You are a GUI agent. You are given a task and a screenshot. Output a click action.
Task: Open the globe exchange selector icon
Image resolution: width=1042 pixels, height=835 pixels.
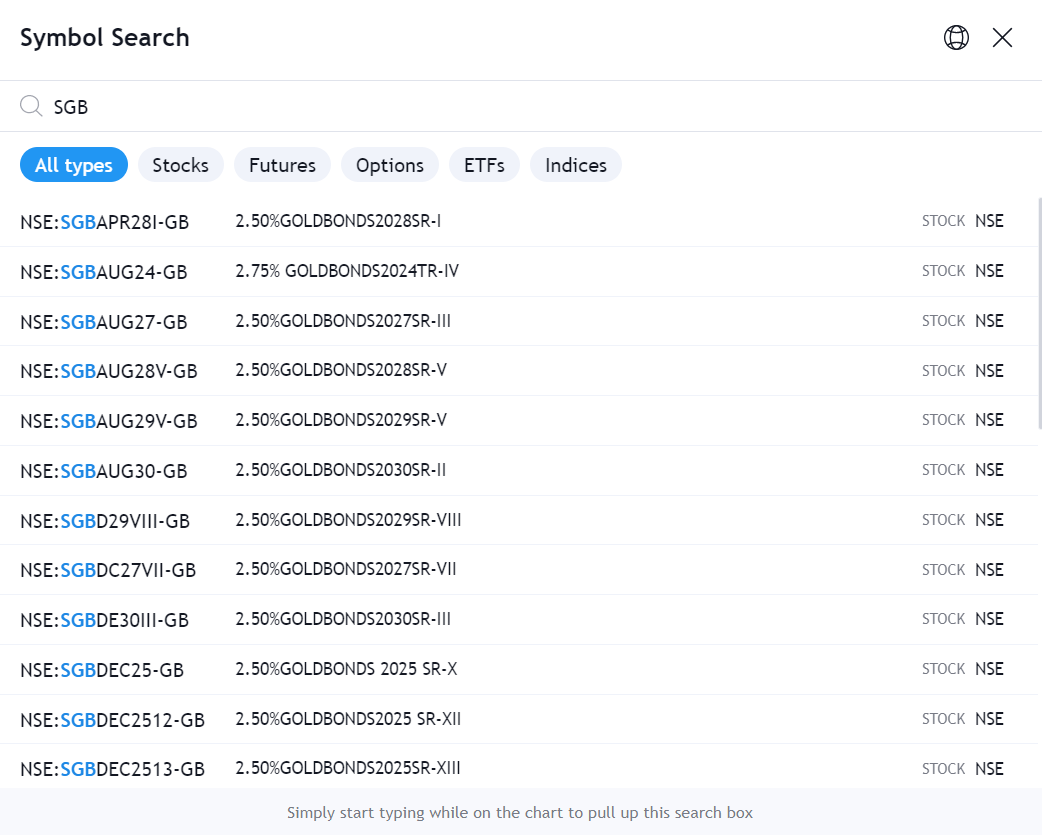[x=956, y=38]
